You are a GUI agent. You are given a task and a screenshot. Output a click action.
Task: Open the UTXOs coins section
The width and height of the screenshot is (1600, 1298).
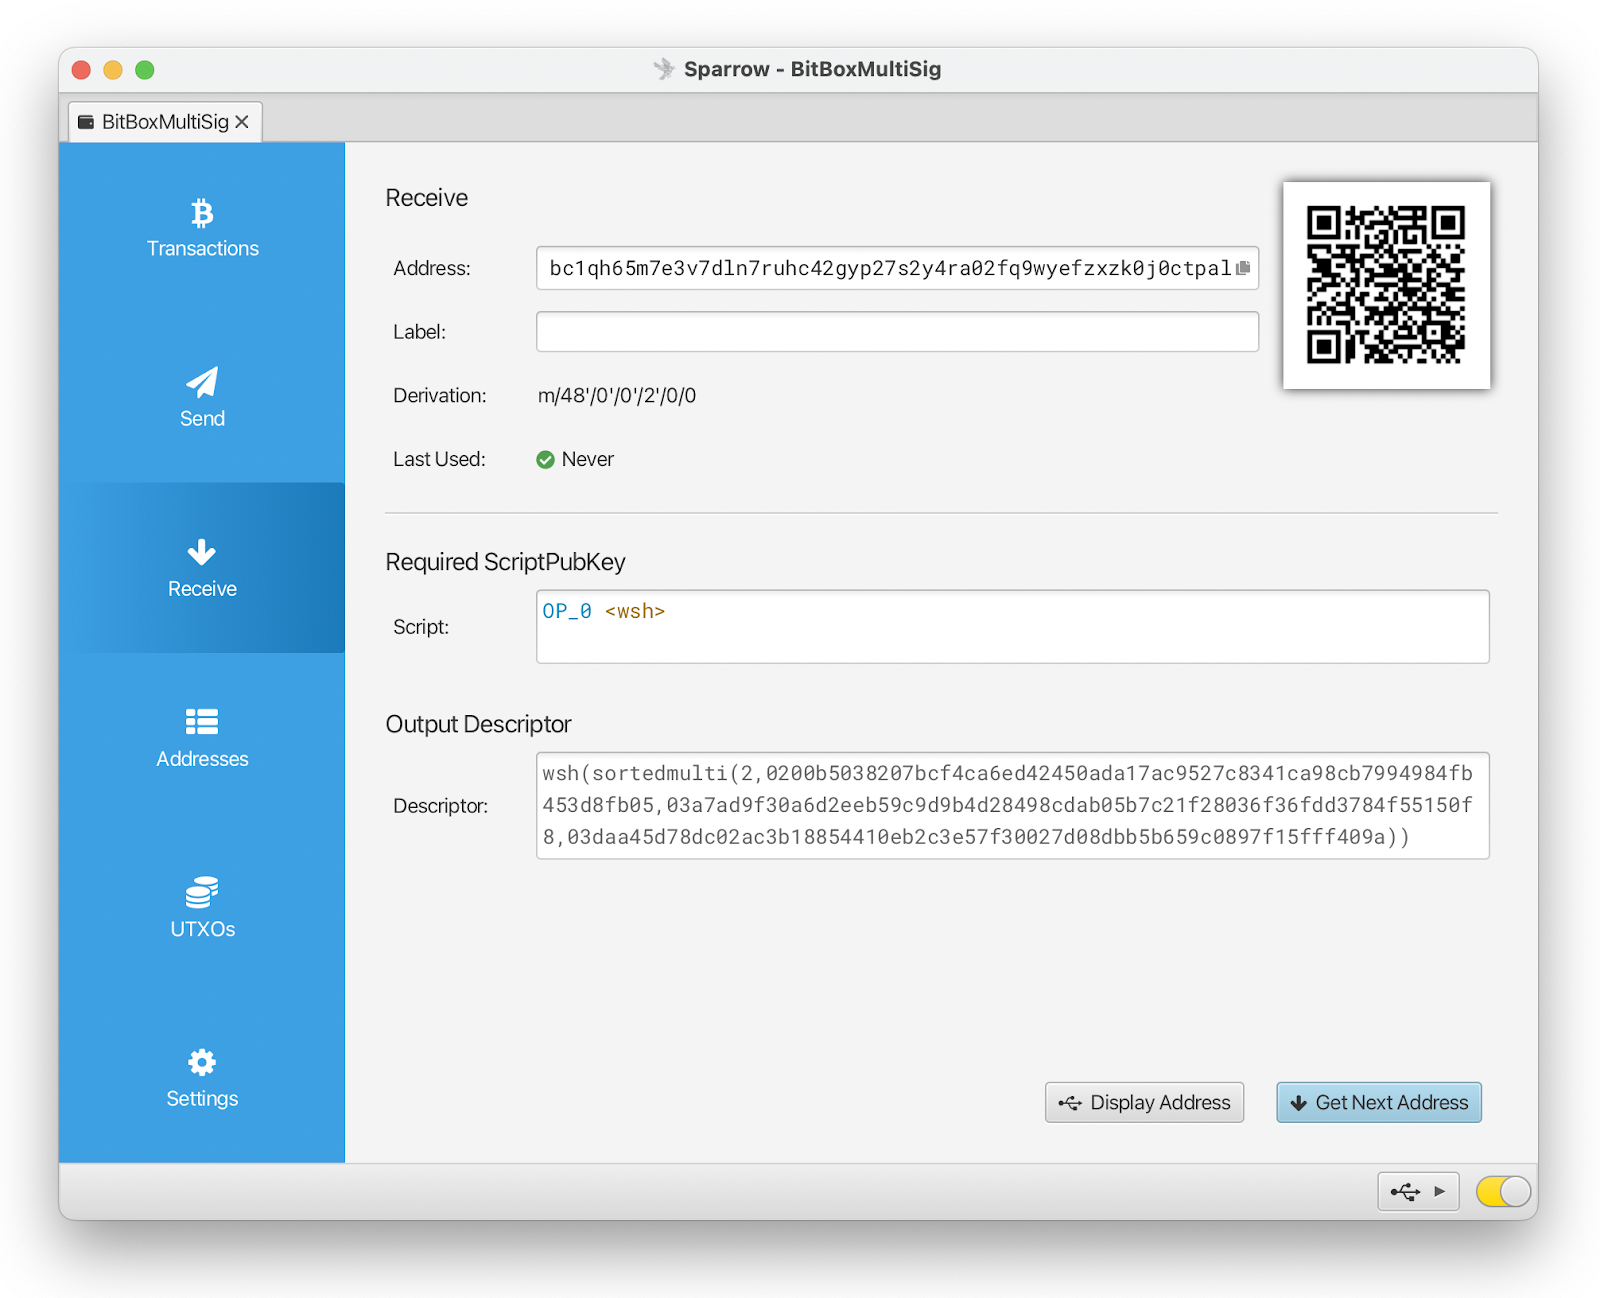pos(202,908)
